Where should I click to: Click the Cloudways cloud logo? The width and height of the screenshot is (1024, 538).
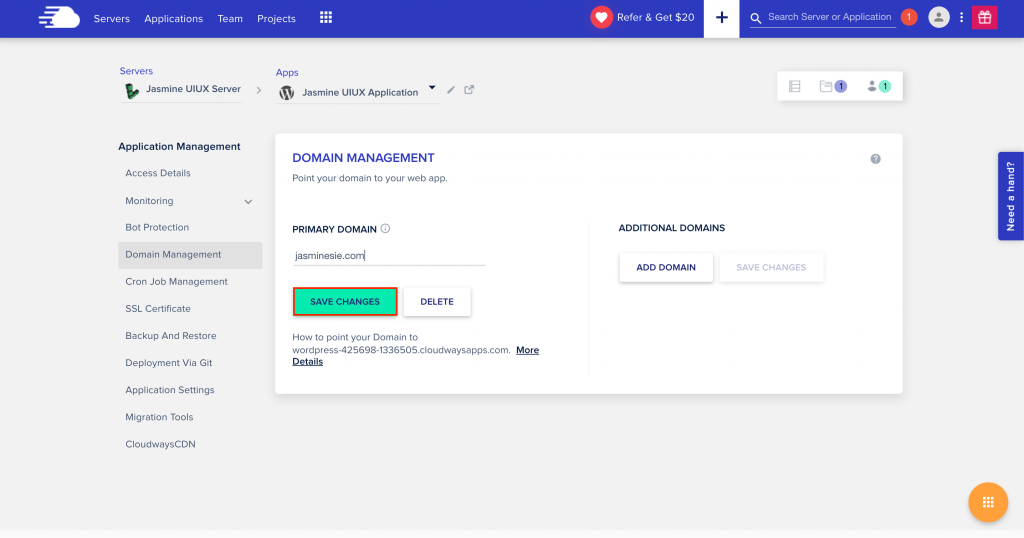(59, 18)
